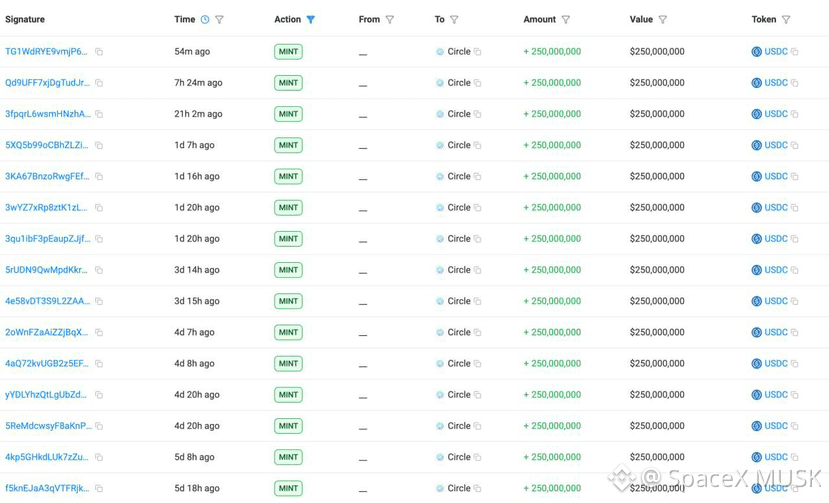
Task: Copy Circle address in 1d 7h ago row
Action: pos(477,145)
